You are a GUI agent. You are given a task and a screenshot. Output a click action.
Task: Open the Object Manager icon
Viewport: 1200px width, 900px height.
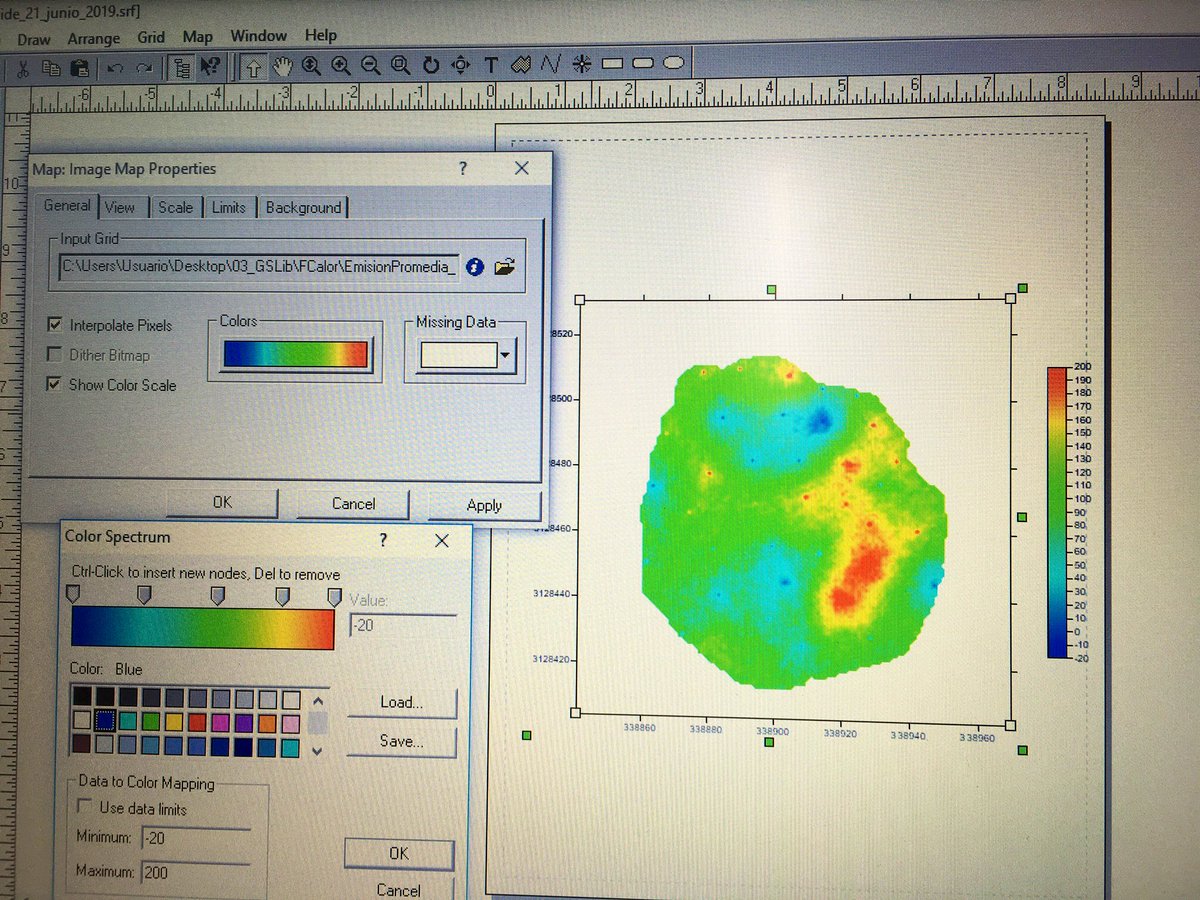[x=182, y=66]
